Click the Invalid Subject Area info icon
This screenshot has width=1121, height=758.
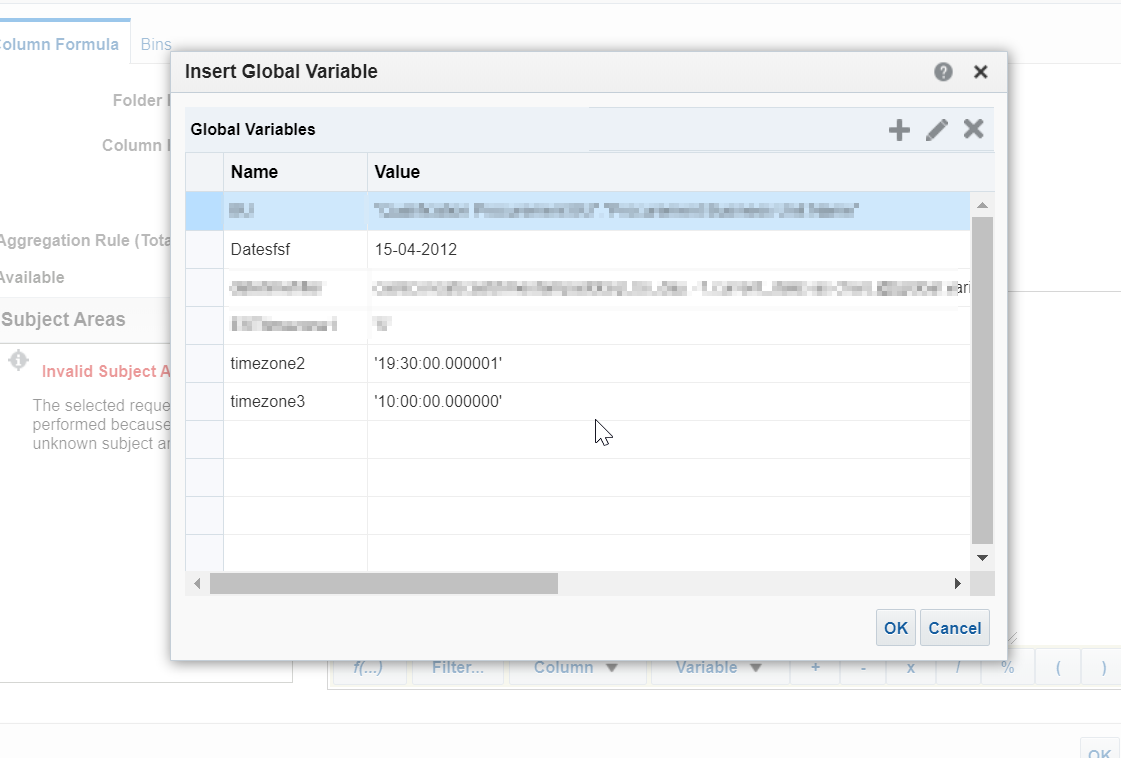tap(19, 360)
